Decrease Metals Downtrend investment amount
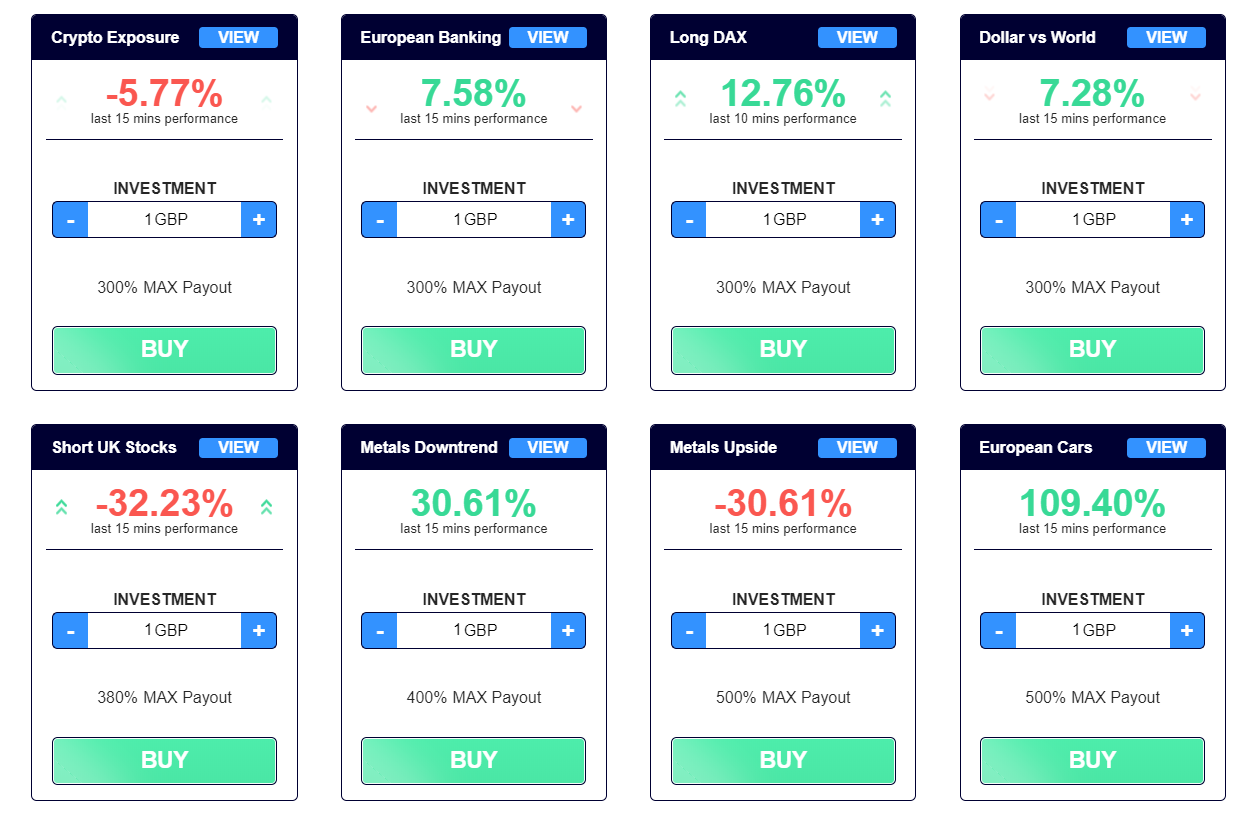Screen dimensions: 1258x816 click(380, 630)
